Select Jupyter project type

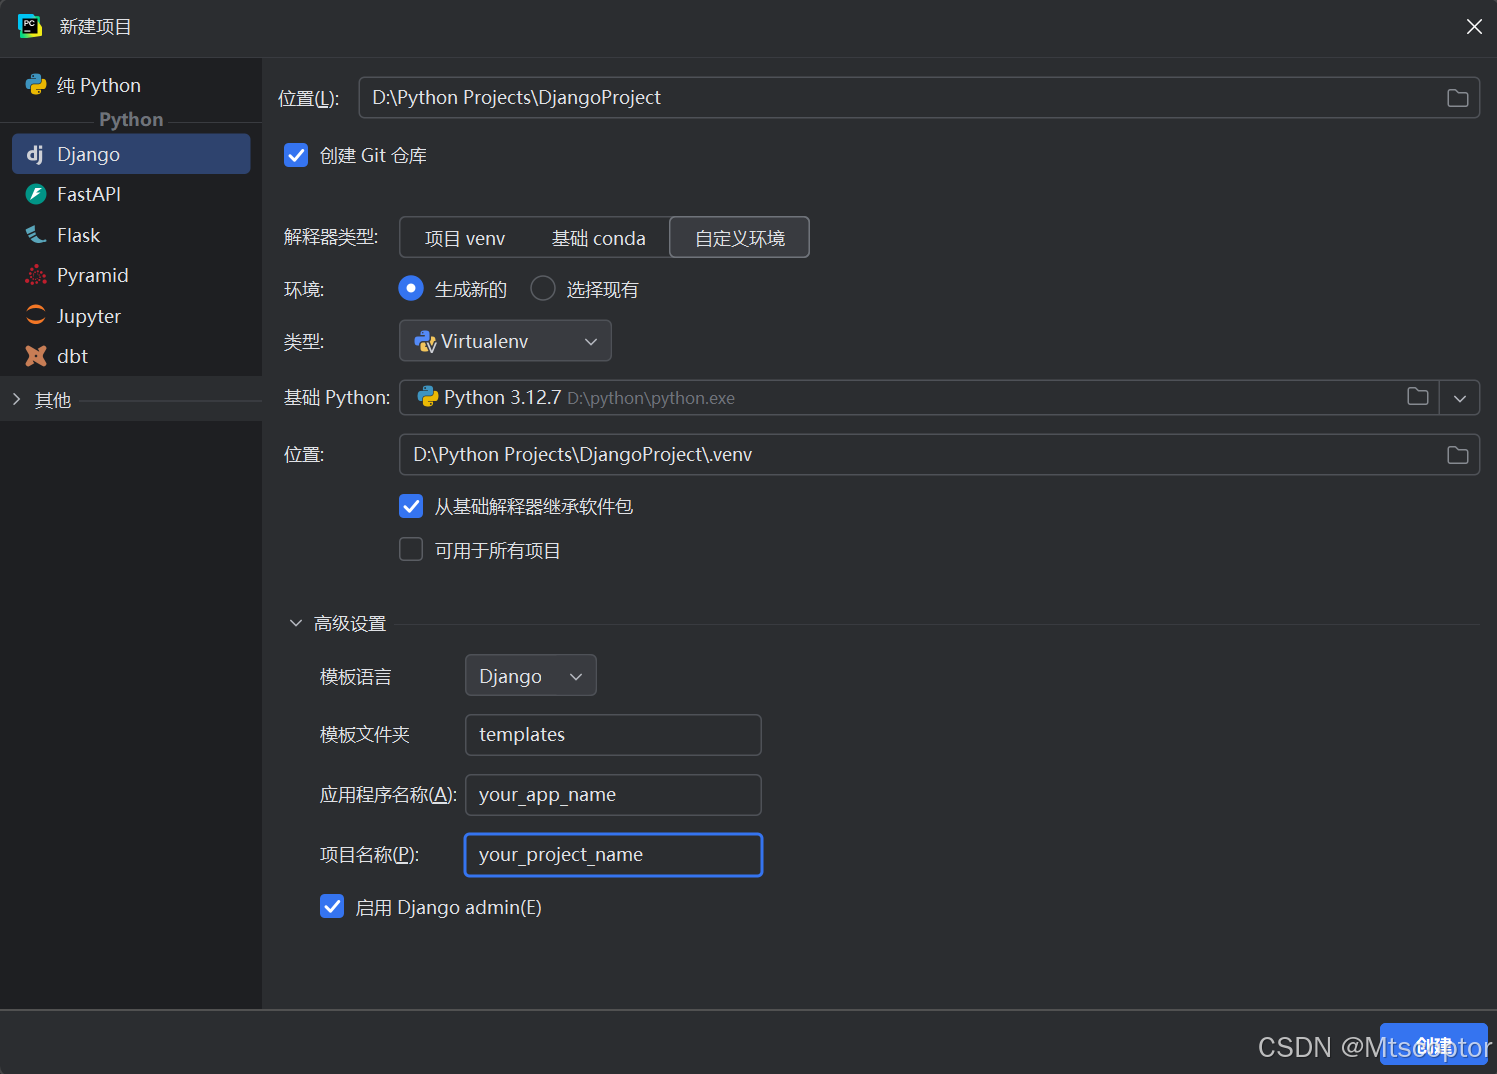point(131,316)
